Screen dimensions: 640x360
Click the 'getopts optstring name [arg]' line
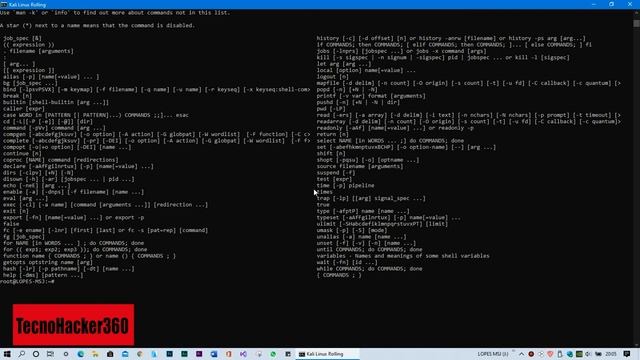[48, 262]
